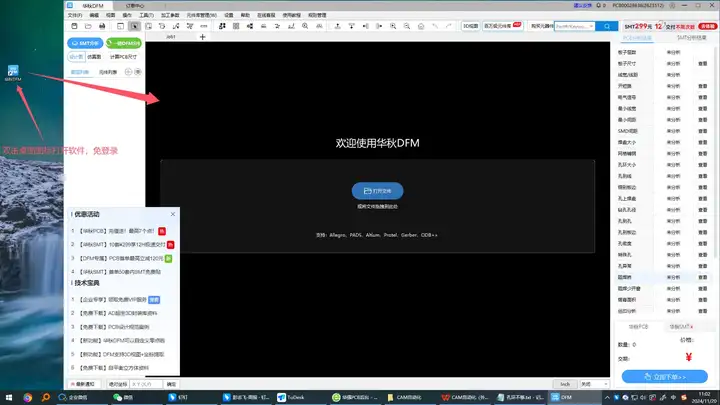Open the 规则管理 menu
The width and height of the screenshot is (720, 405).
(x=317, y=15)
